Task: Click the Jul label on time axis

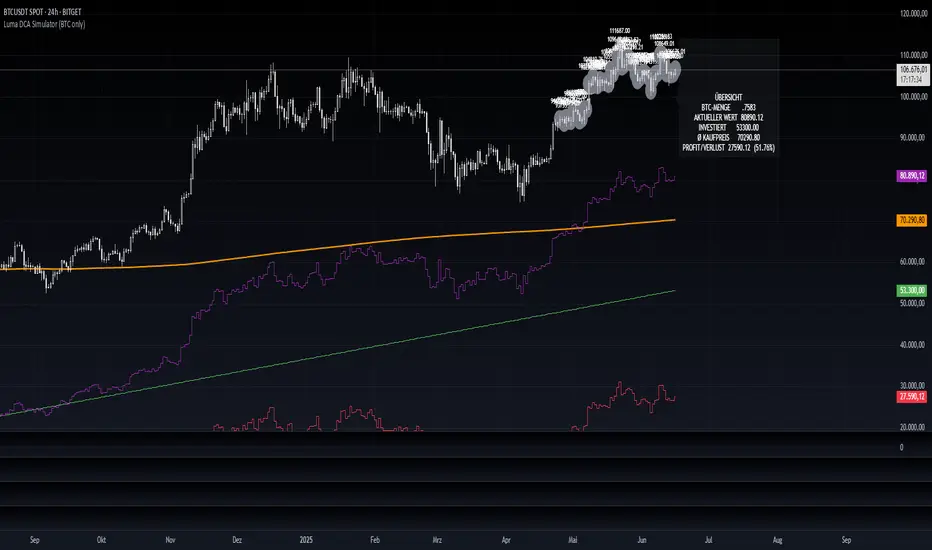Action: click(709, 540)
